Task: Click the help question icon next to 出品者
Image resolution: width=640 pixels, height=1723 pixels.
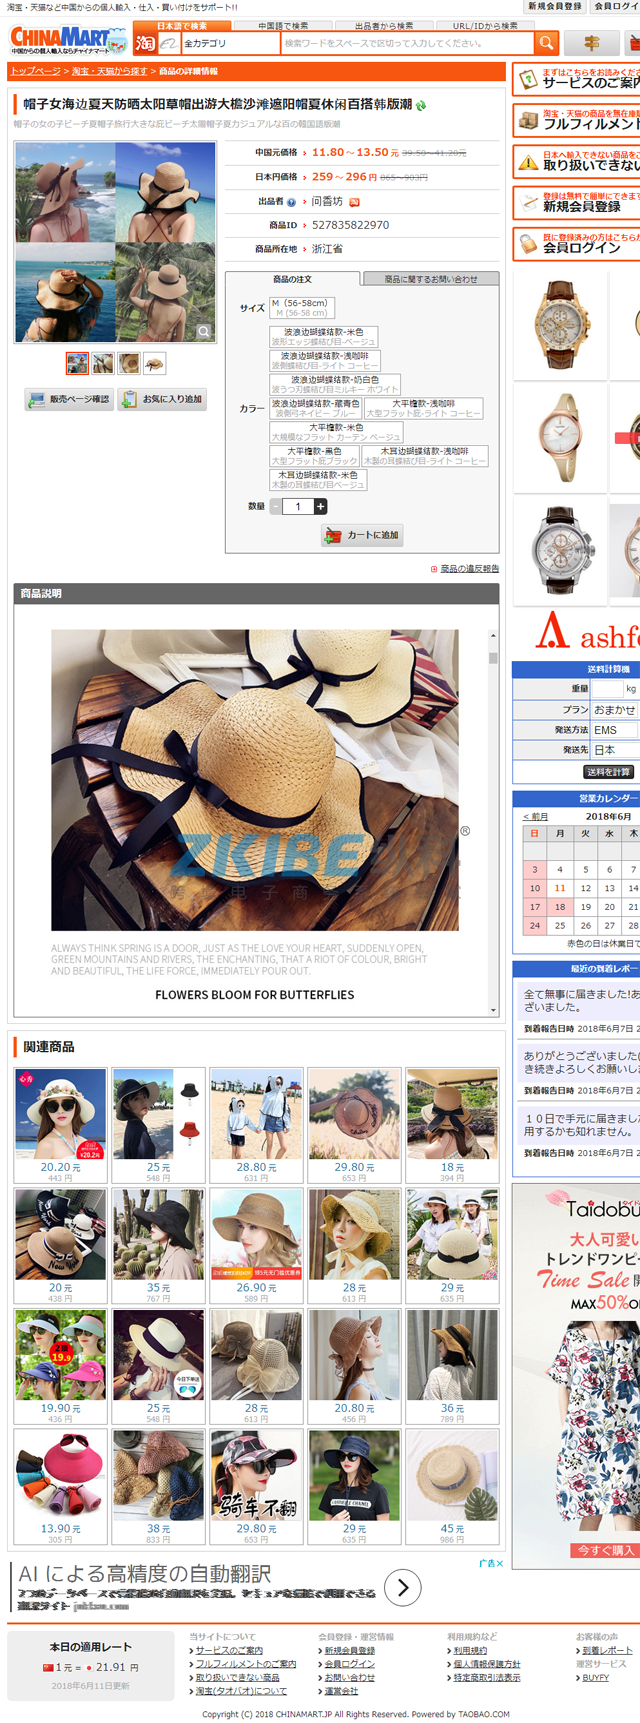Action: point(291,202)
